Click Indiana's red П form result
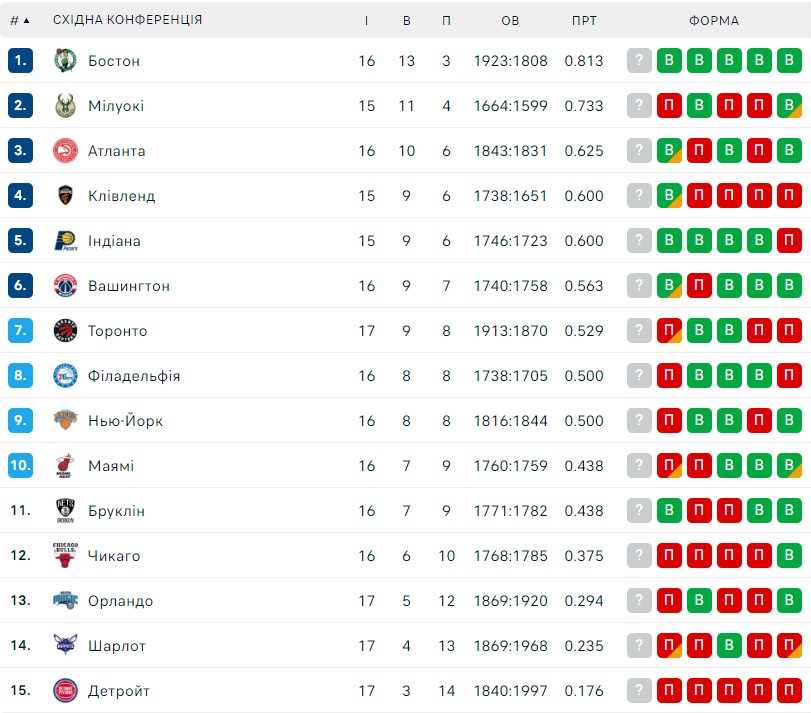Image resolution: width=811 pixels, height=713 pixels. click(x=789, y=240)
